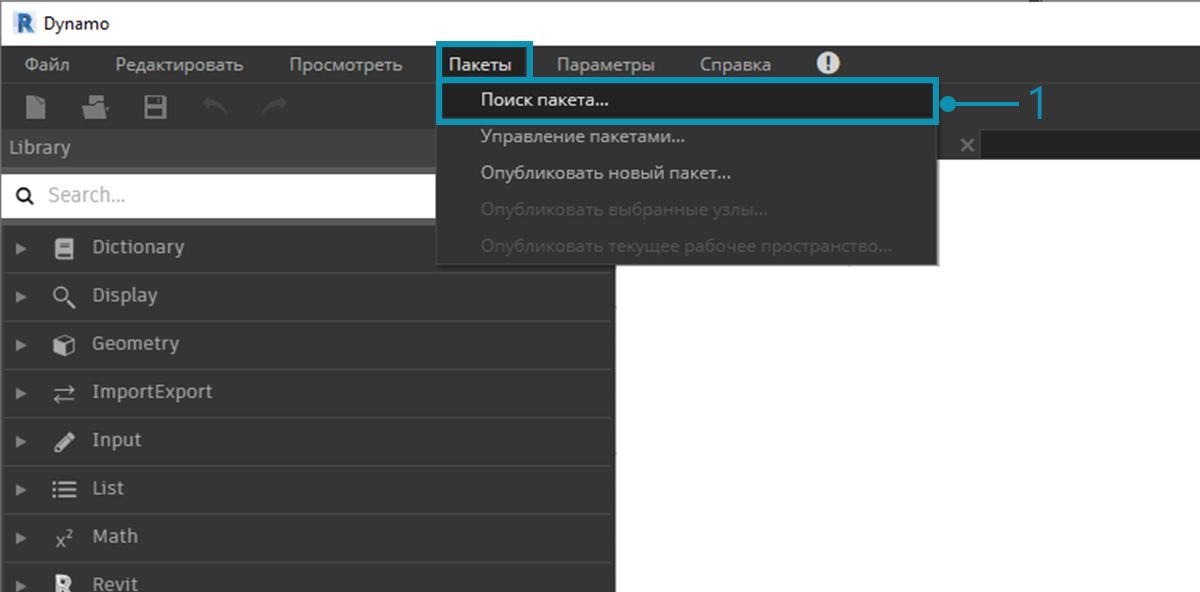Click the Undo arrow icon
This screenshot has height=592, width=1200.
click(x=215, y=105)
